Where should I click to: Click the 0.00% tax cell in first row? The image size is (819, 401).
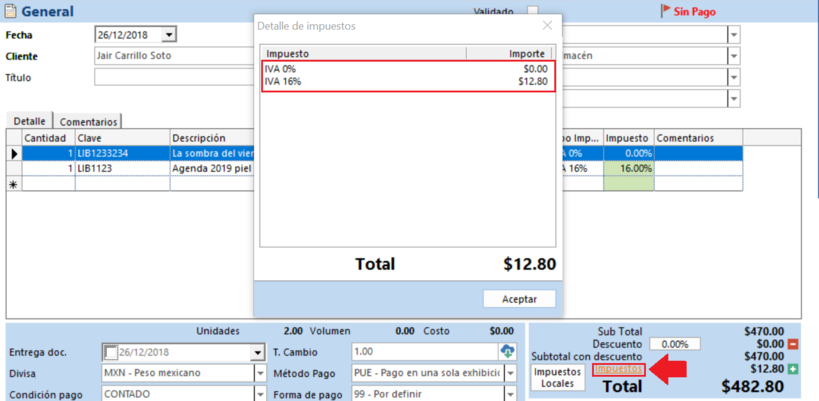click(x=628, y=154)
